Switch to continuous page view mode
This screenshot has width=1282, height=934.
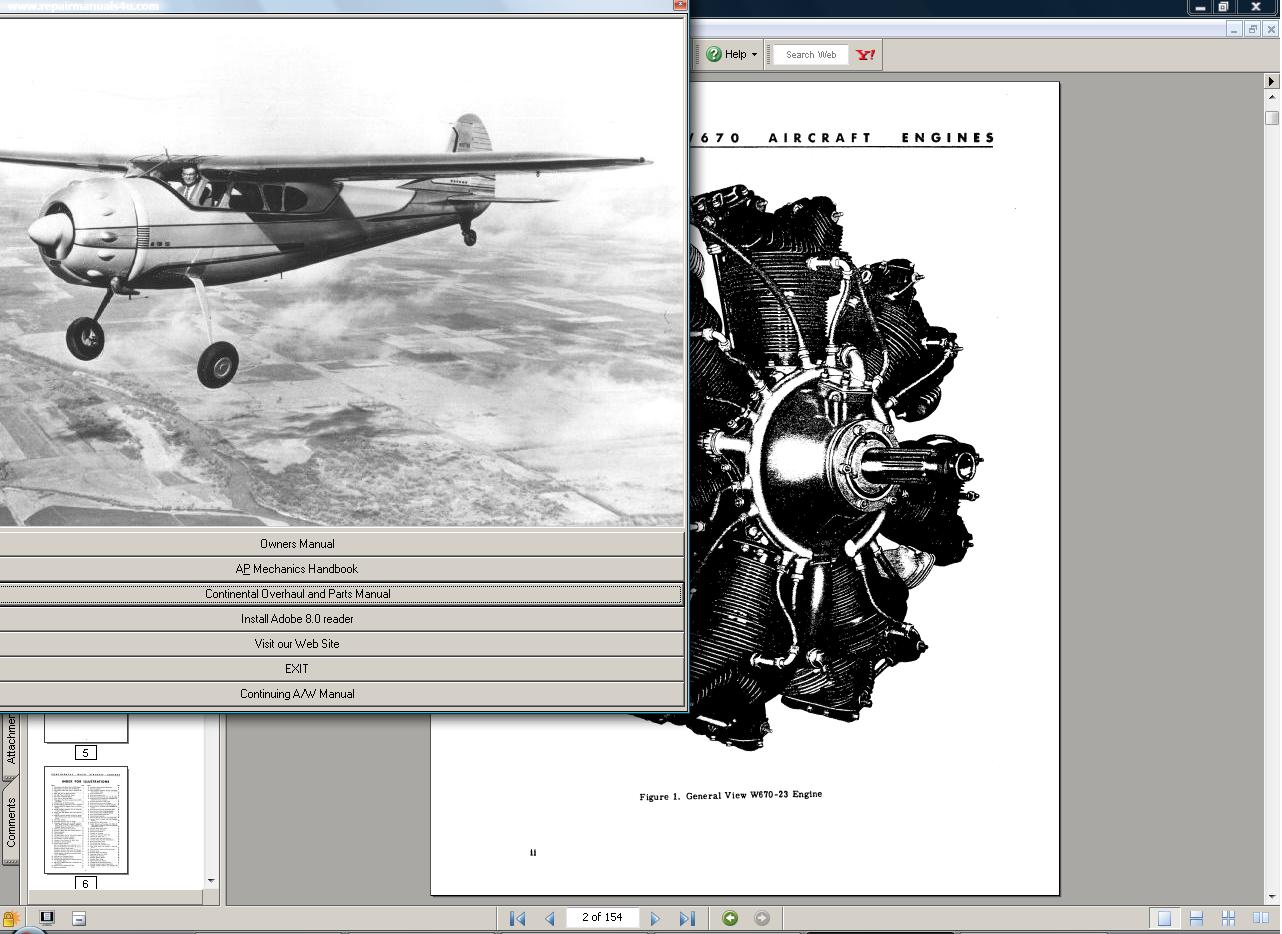click(x=1196, y=917)
